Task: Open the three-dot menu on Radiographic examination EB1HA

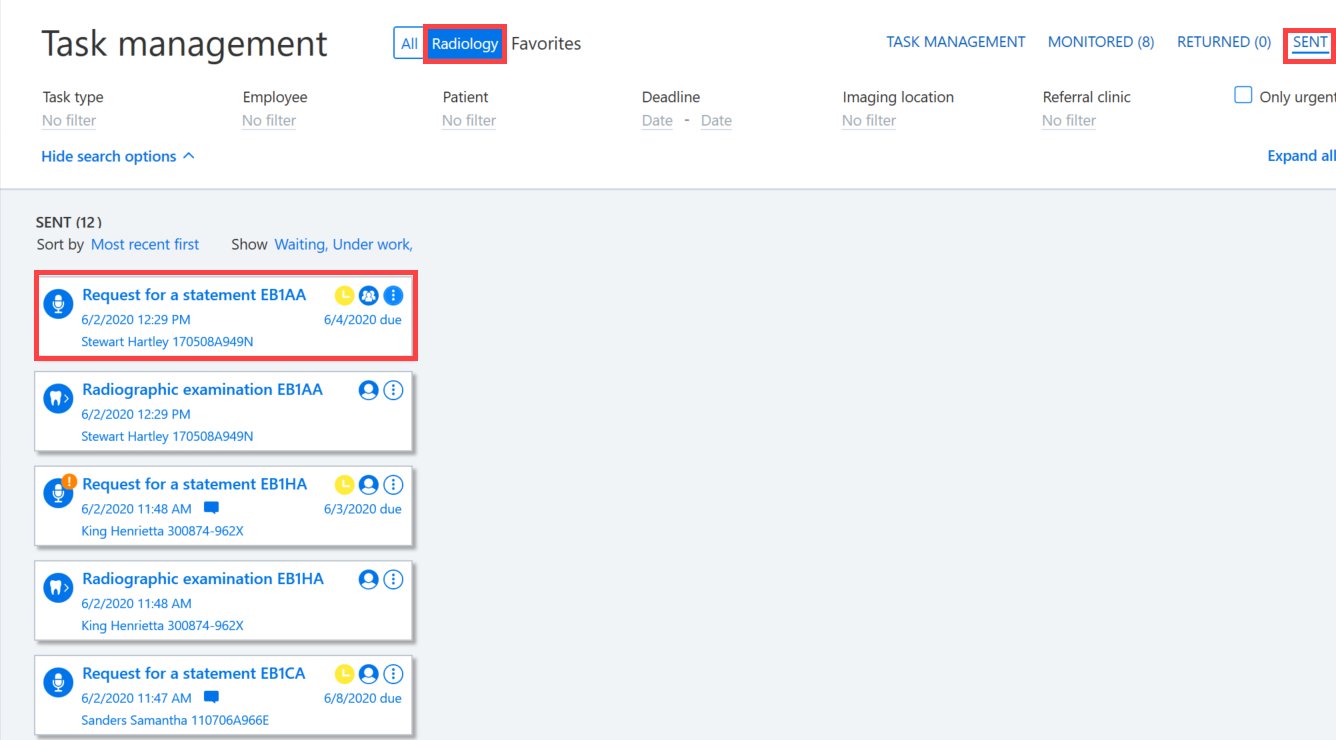Action: pos(393,580)
